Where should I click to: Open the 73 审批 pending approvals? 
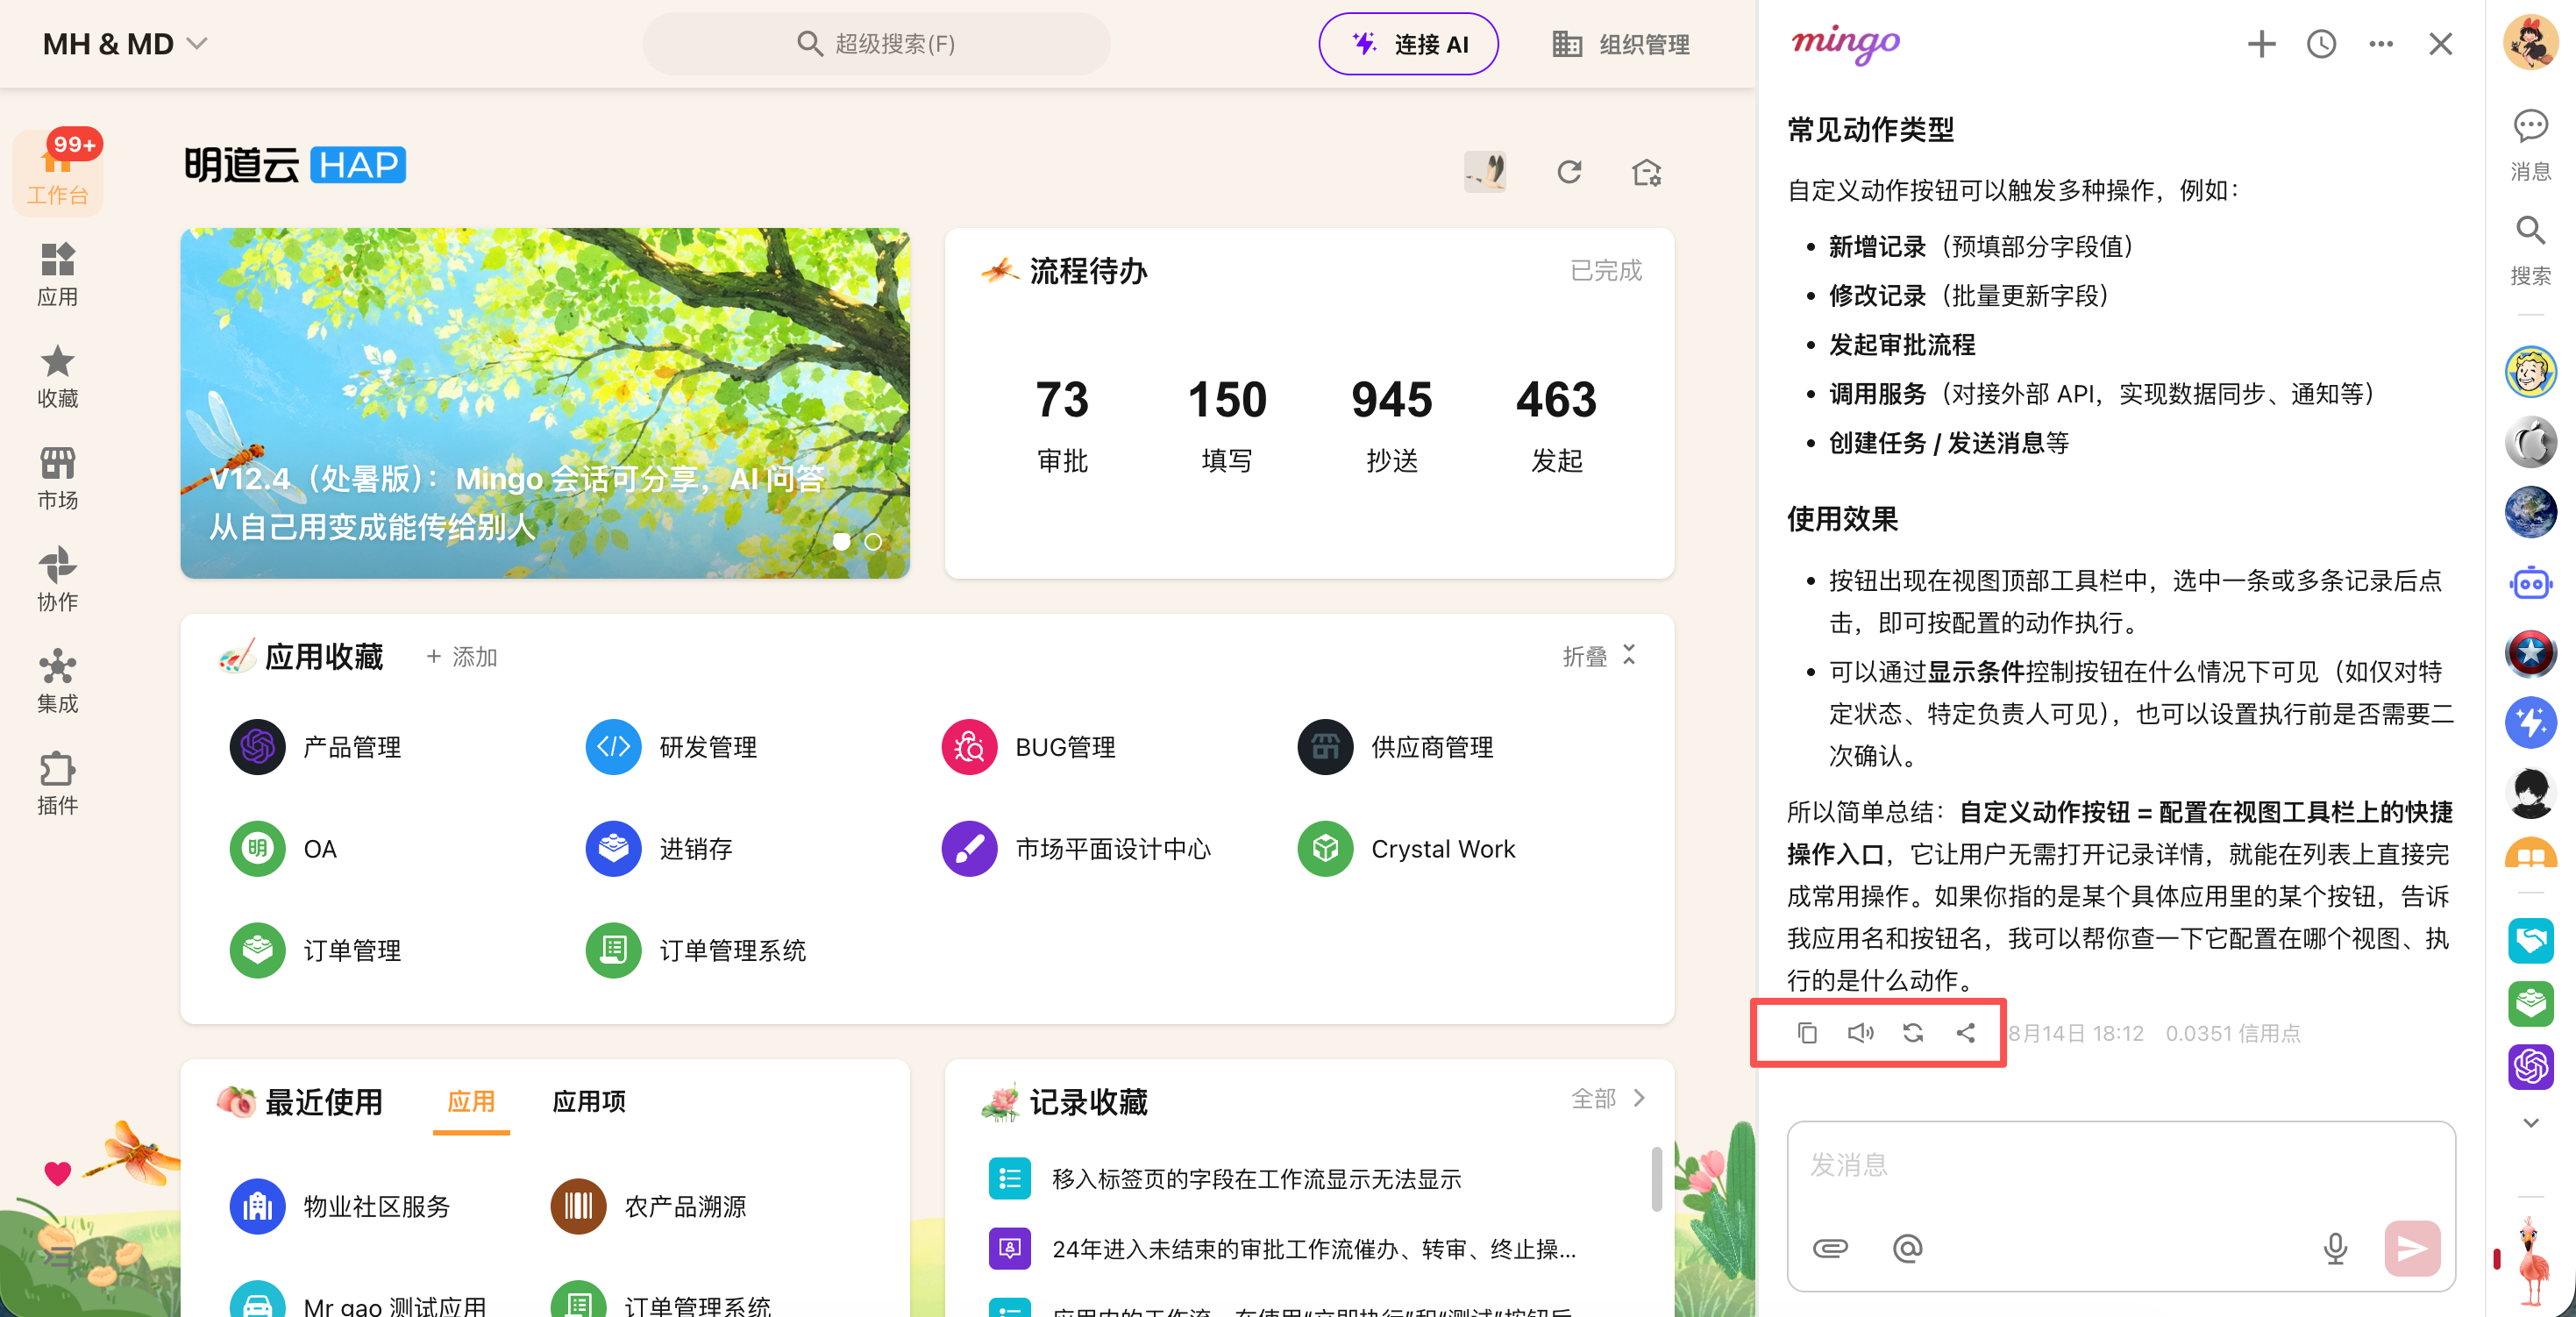(x=1062, y=424)
